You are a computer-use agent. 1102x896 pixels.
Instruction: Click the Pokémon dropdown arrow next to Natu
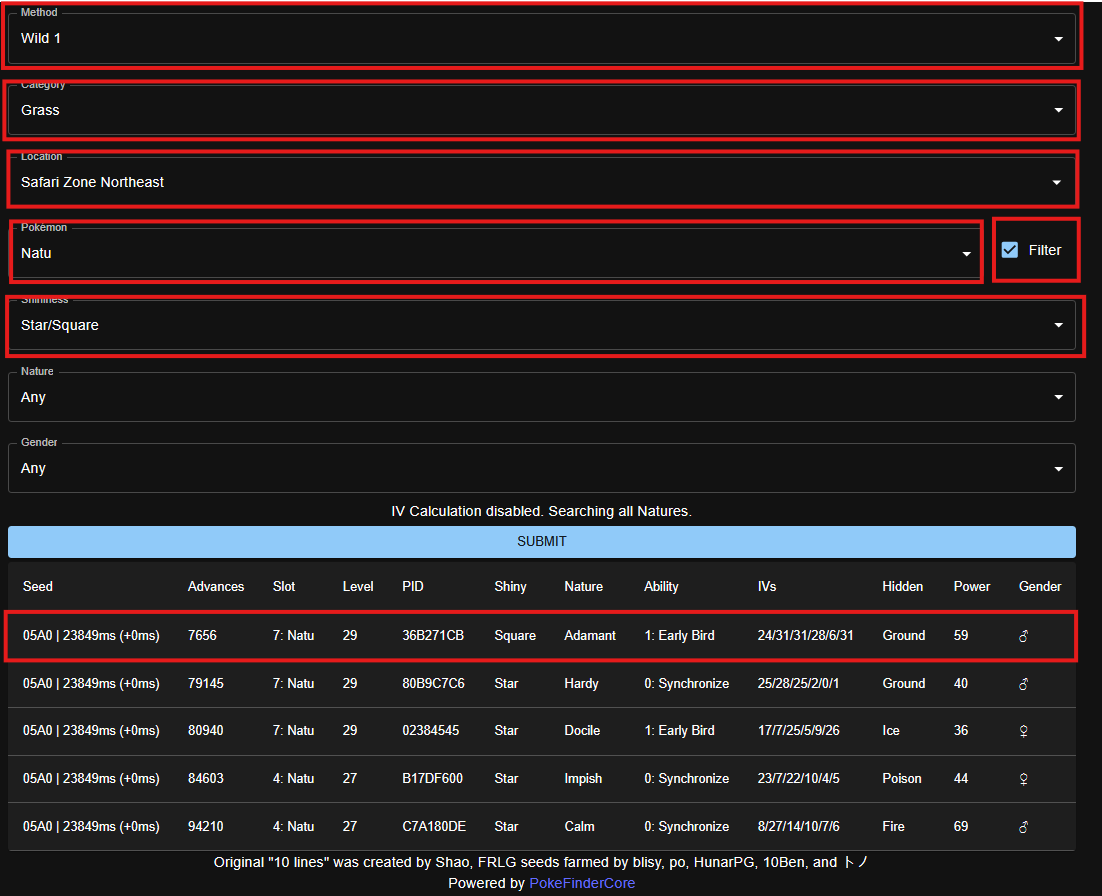(x=966, y=254)
